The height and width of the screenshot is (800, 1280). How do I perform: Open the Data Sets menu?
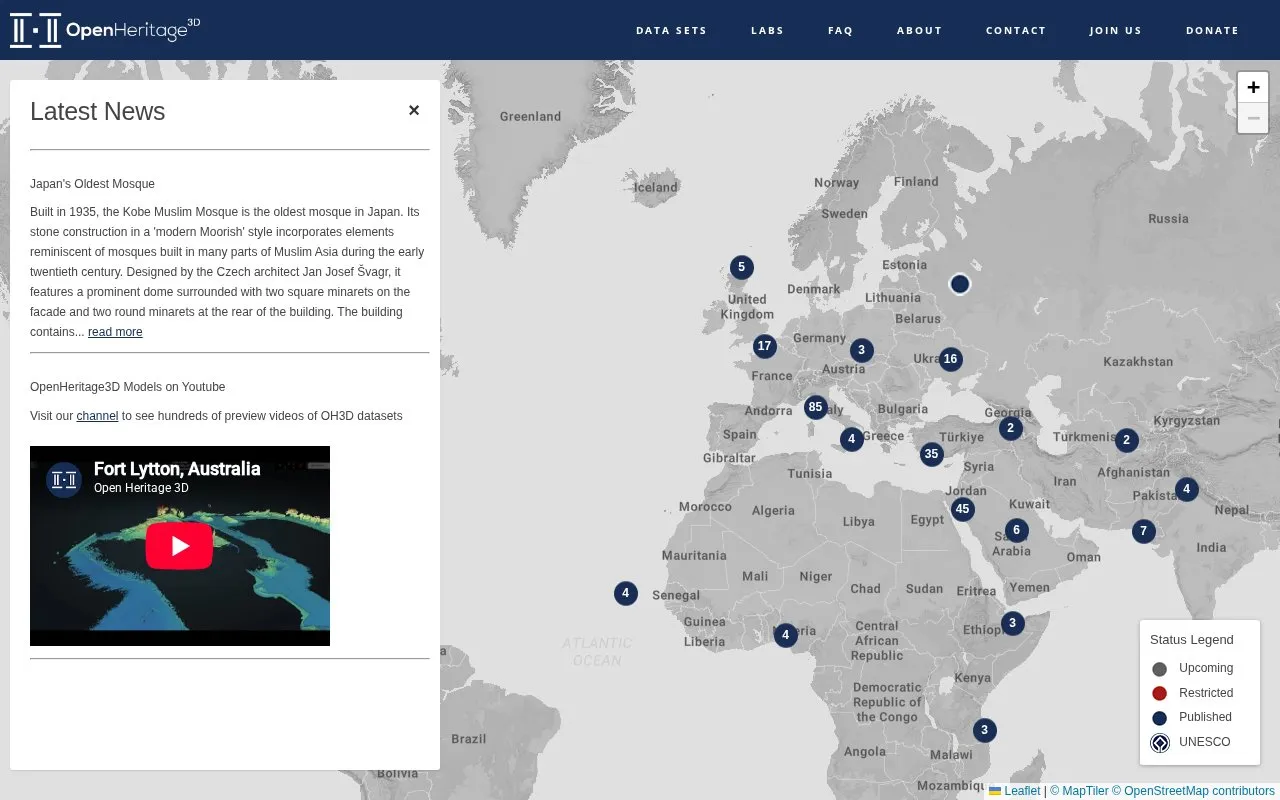click(671, 30)
